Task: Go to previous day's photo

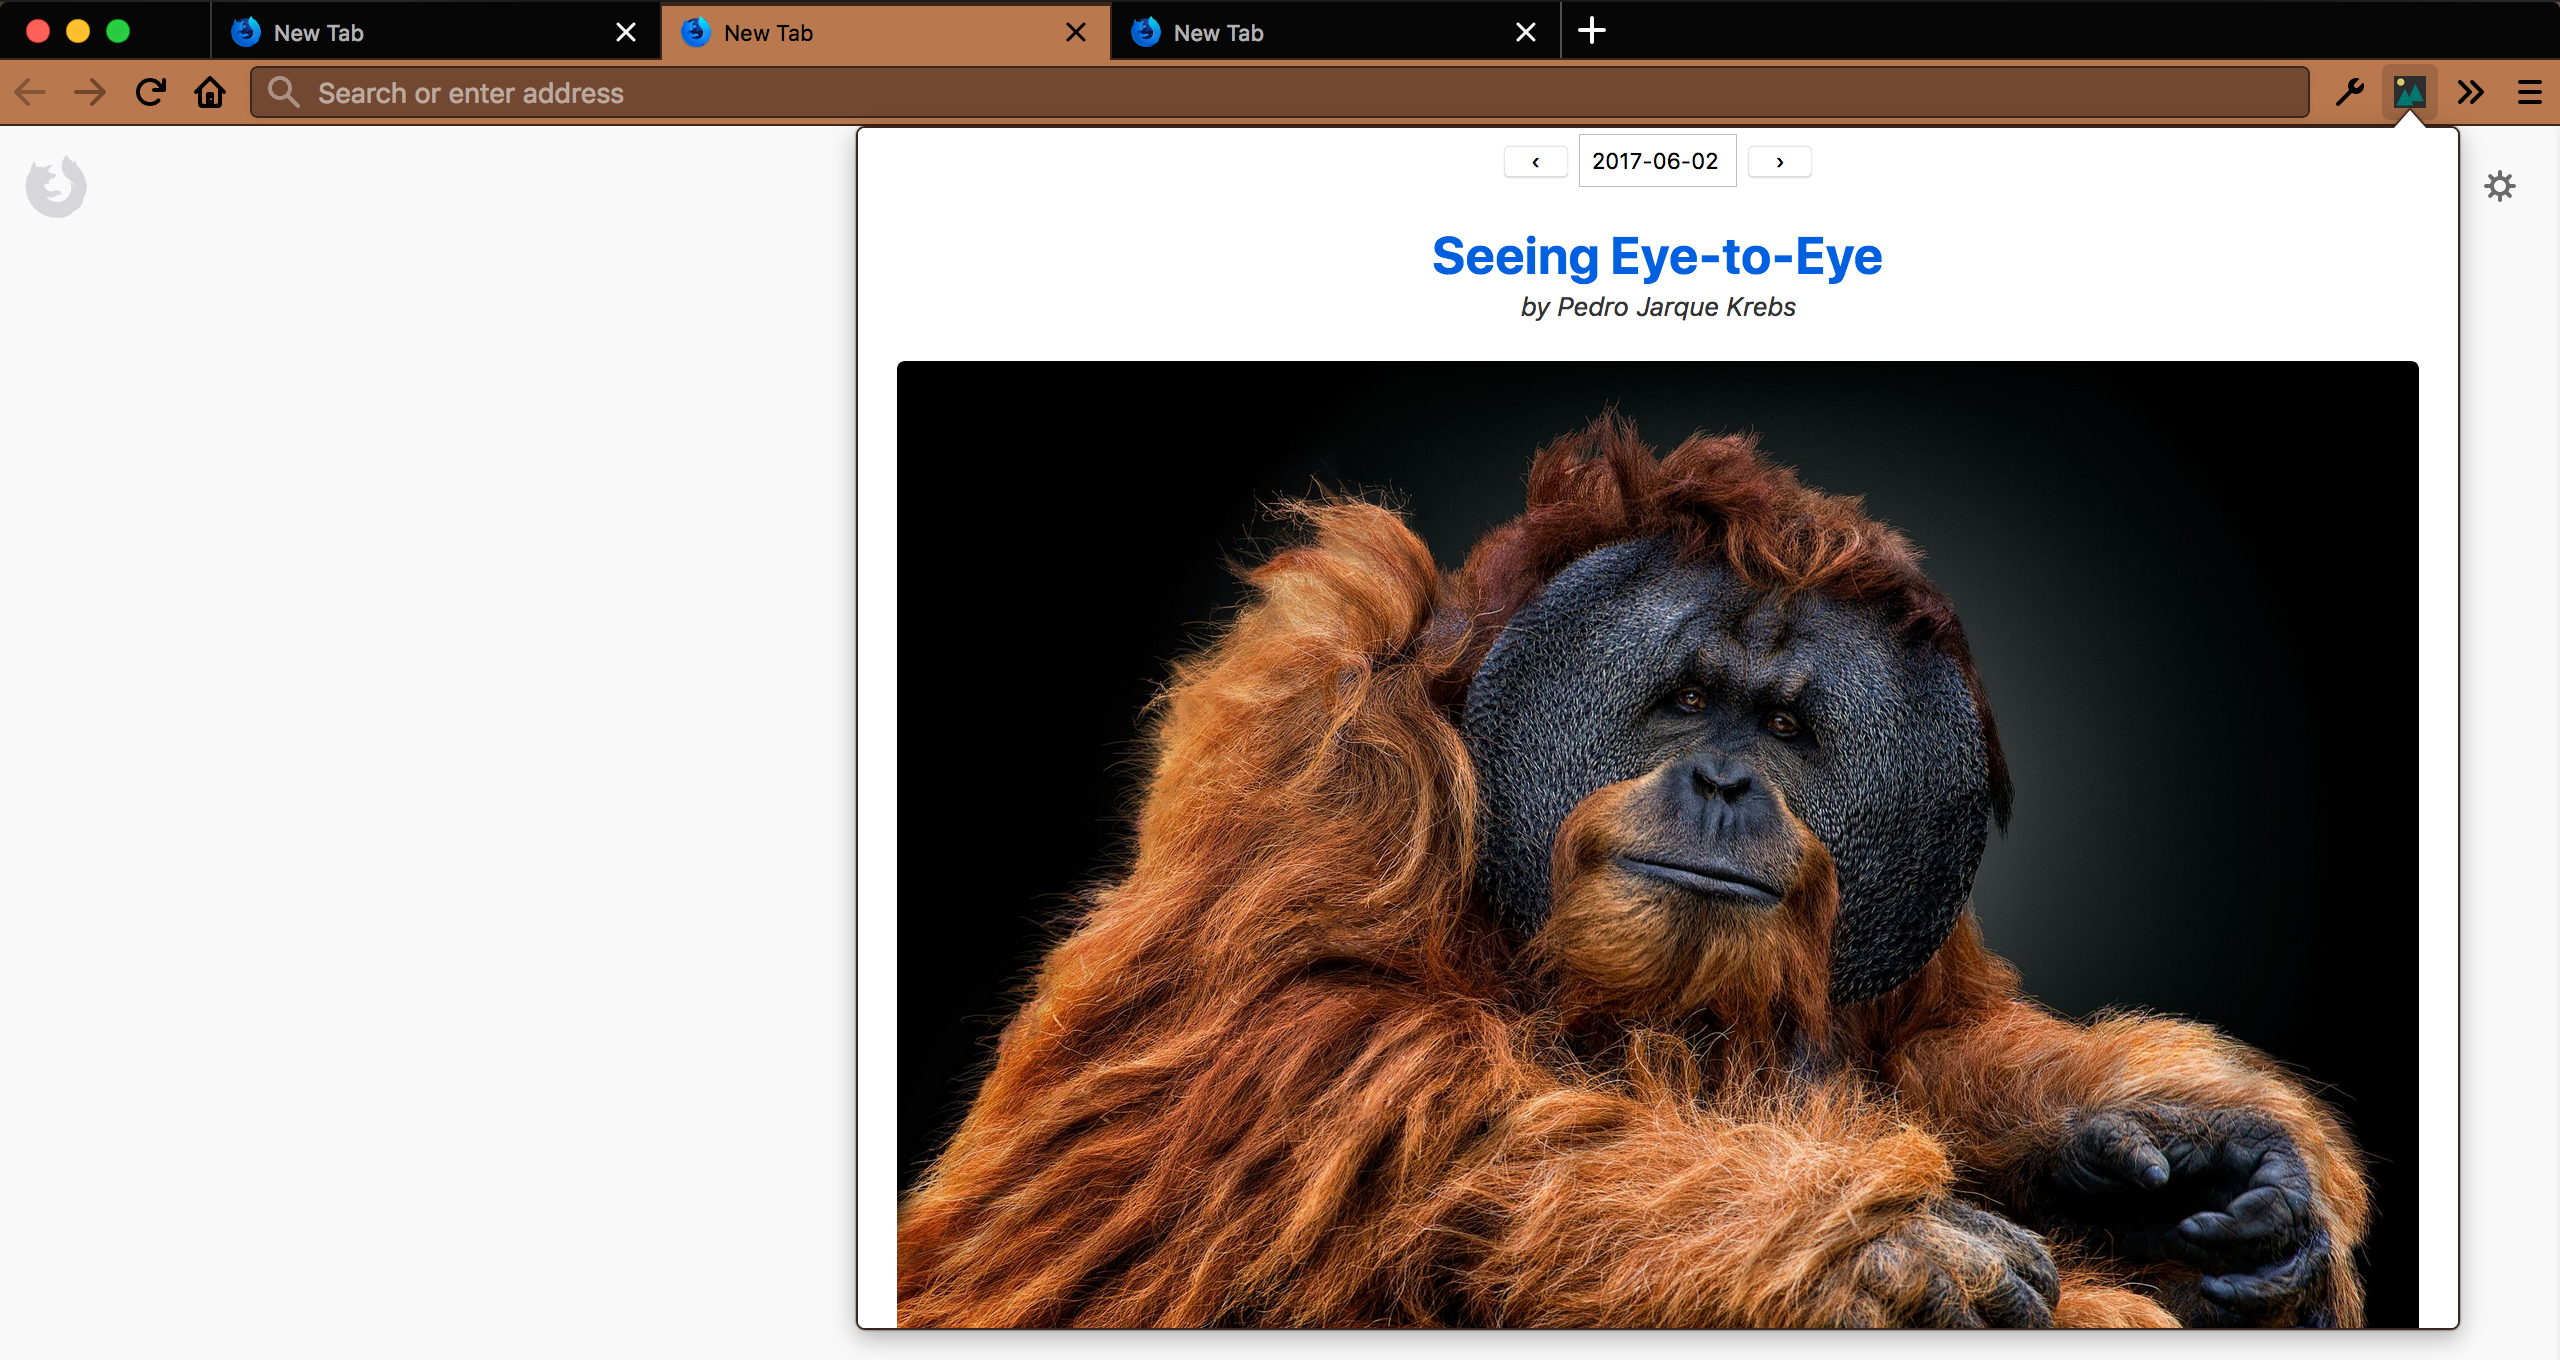Action: [1535, 162]
